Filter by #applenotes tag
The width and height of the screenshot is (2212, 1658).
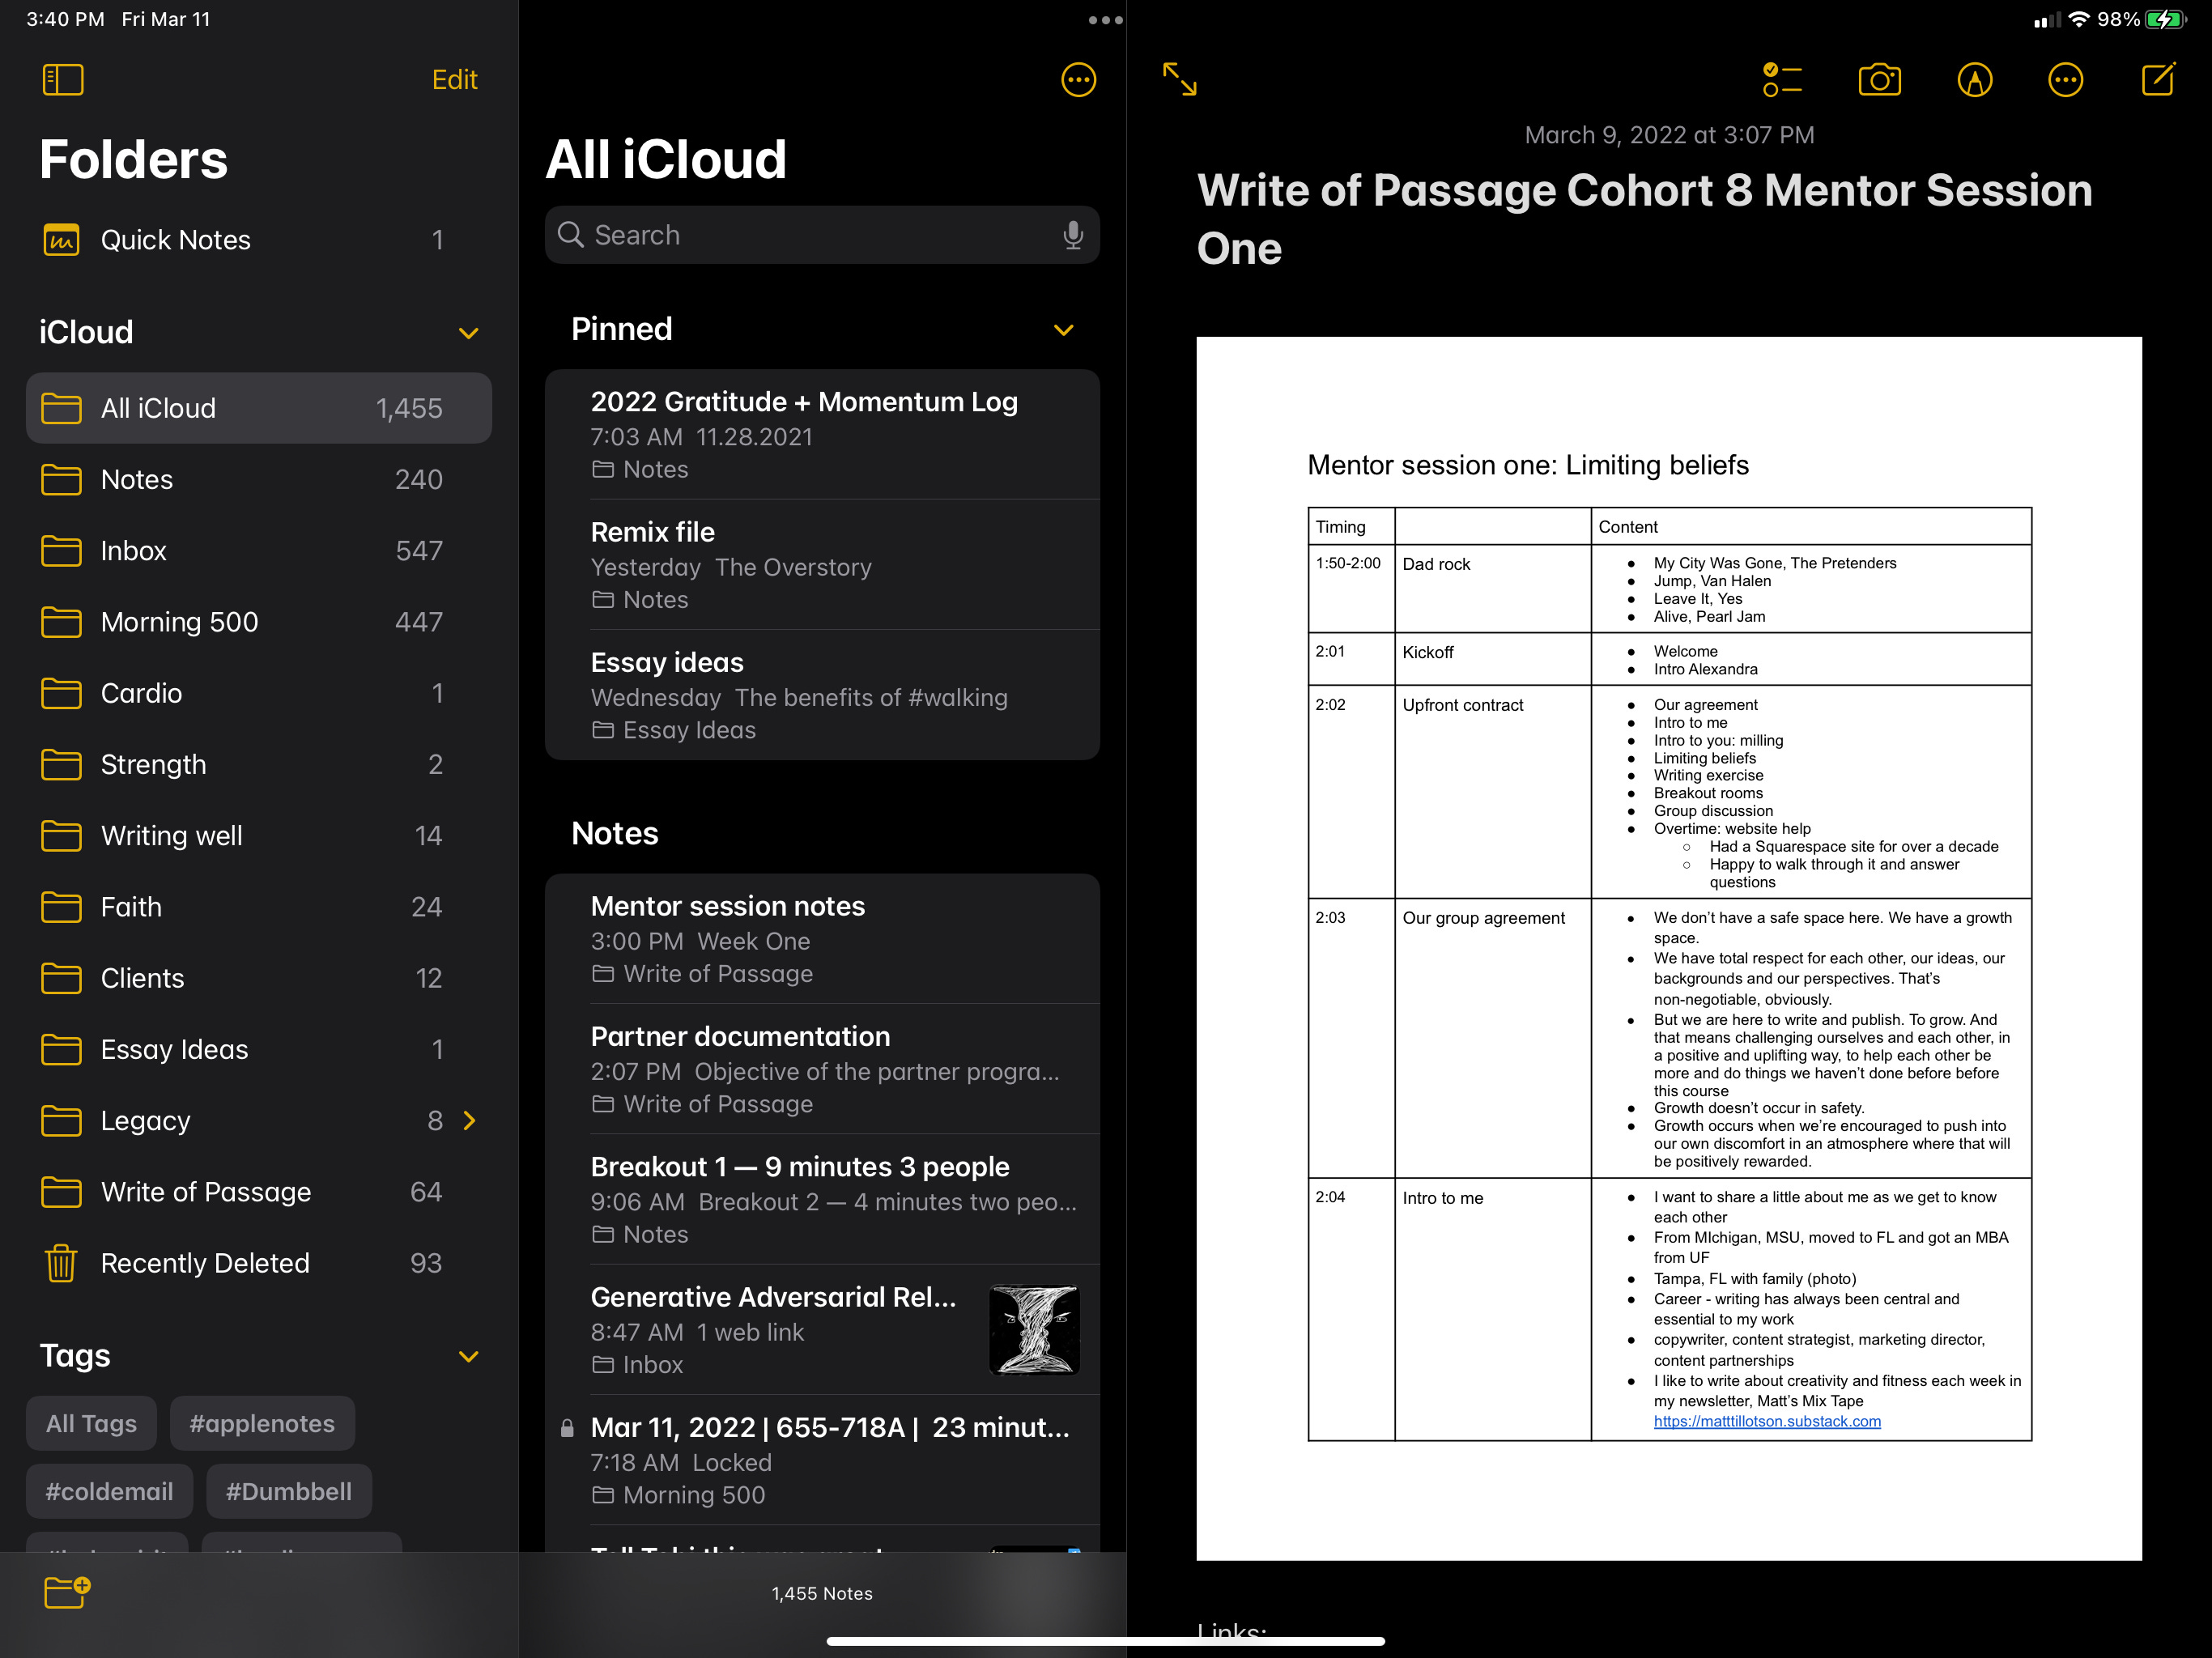[262, 1423]
